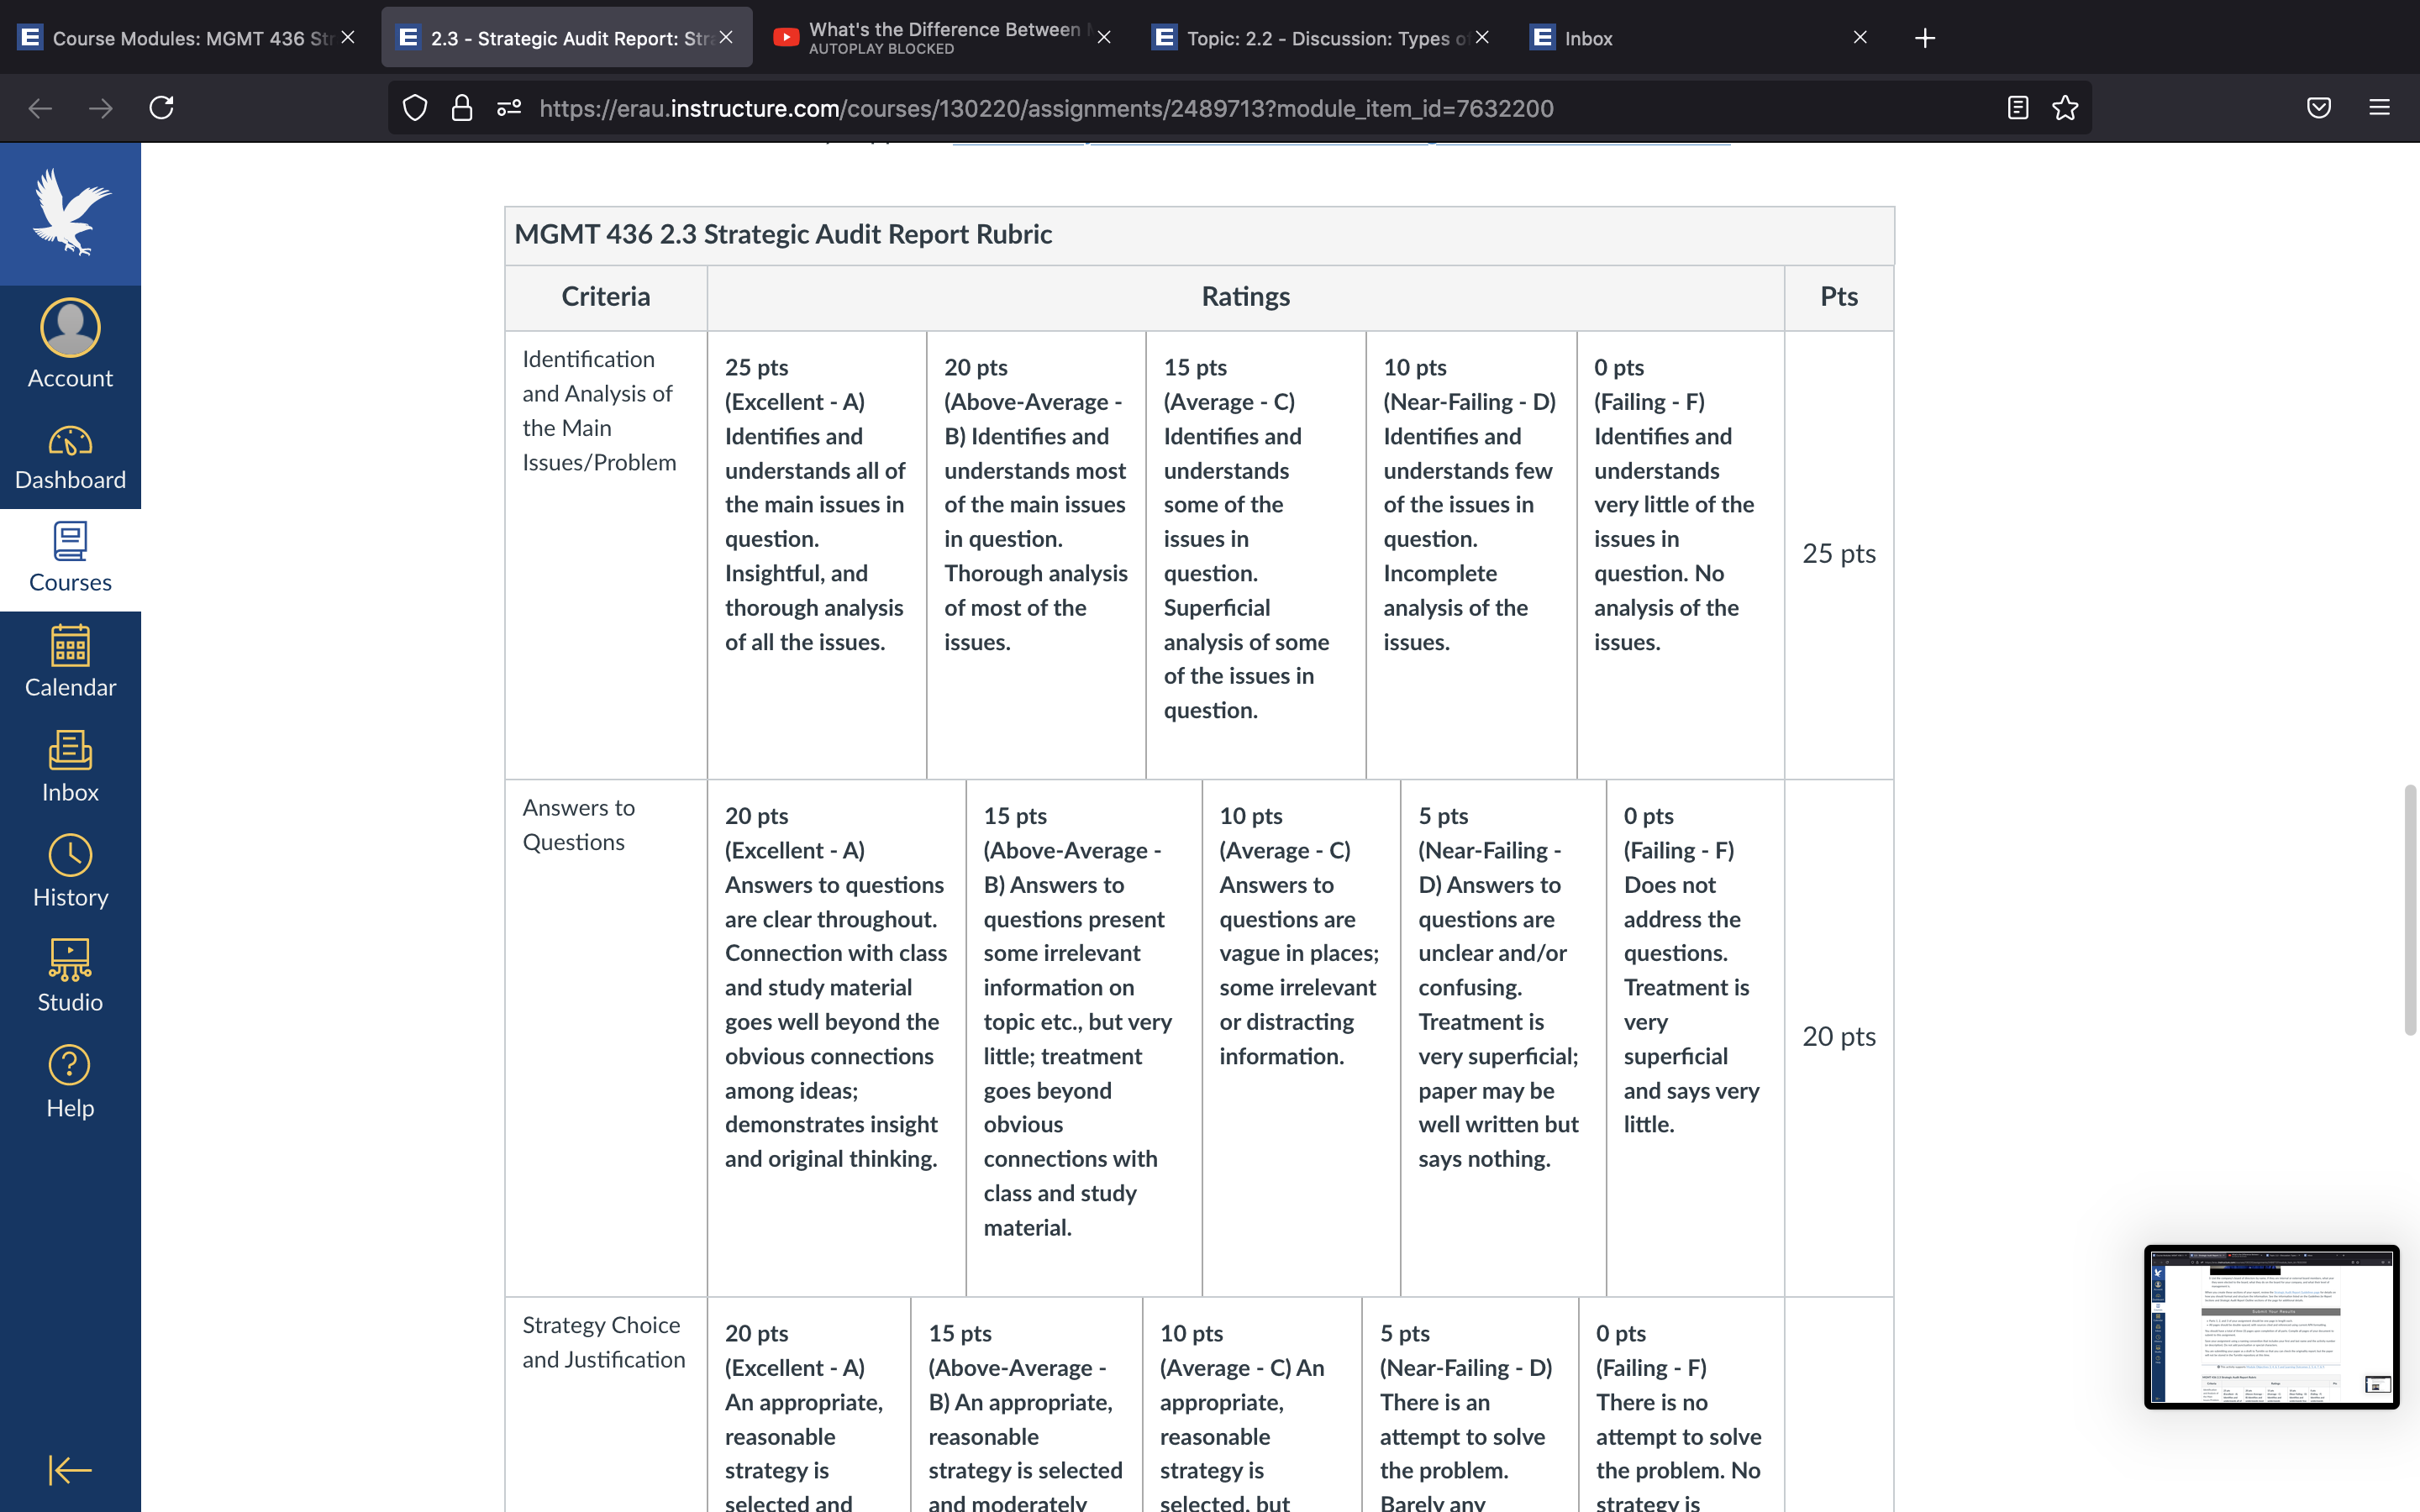Open the Courses menu icon
This screenshot has width=2420, height=1512.
pos(70,541)
